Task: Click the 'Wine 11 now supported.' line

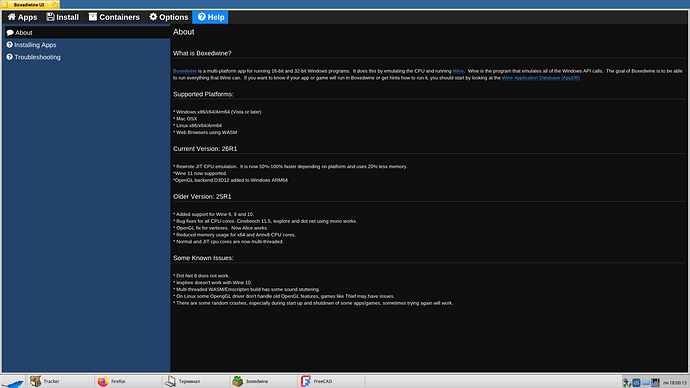Action: pos(200,173)
